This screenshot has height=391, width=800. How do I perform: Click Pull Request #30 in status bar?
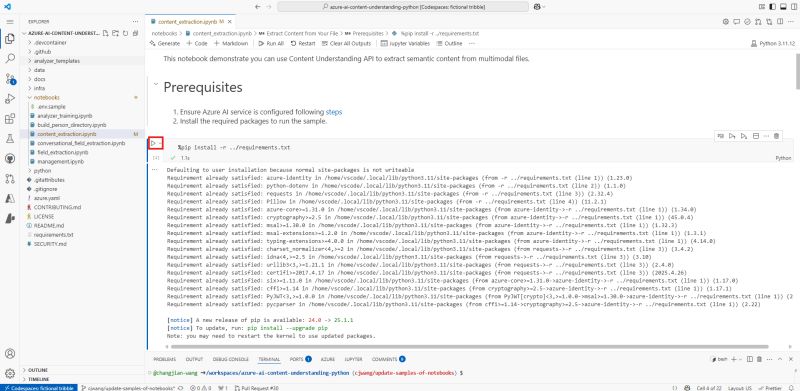pos(257,387)
